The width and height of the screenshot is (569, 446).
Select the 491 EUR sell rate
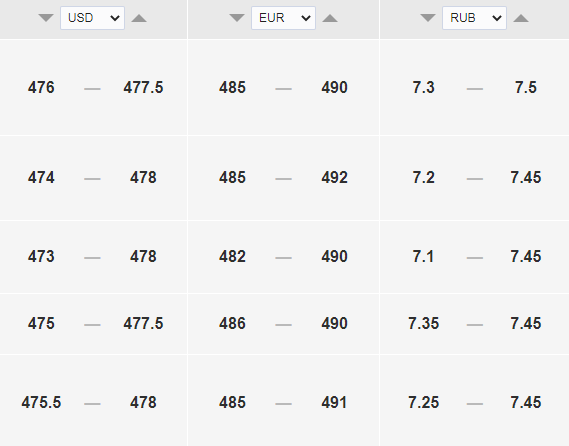(x=334, y=402)
